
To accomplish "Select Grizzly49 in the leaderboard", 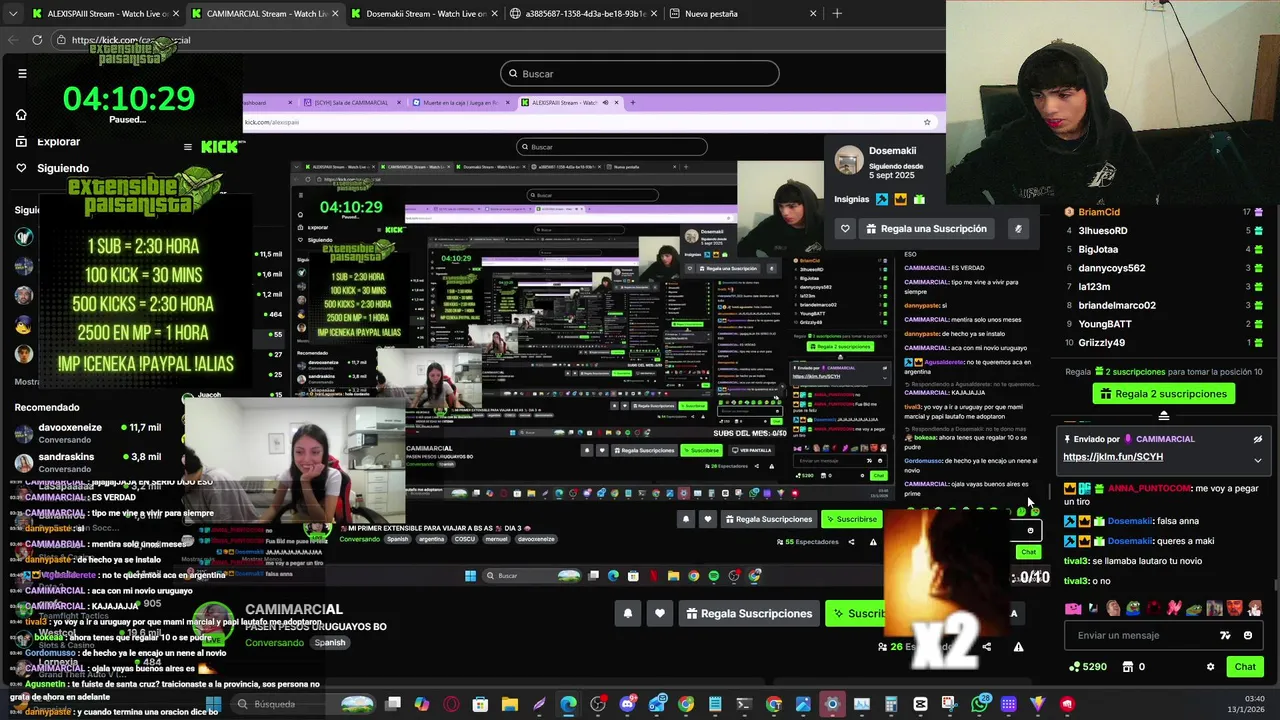I will 1102,343.
